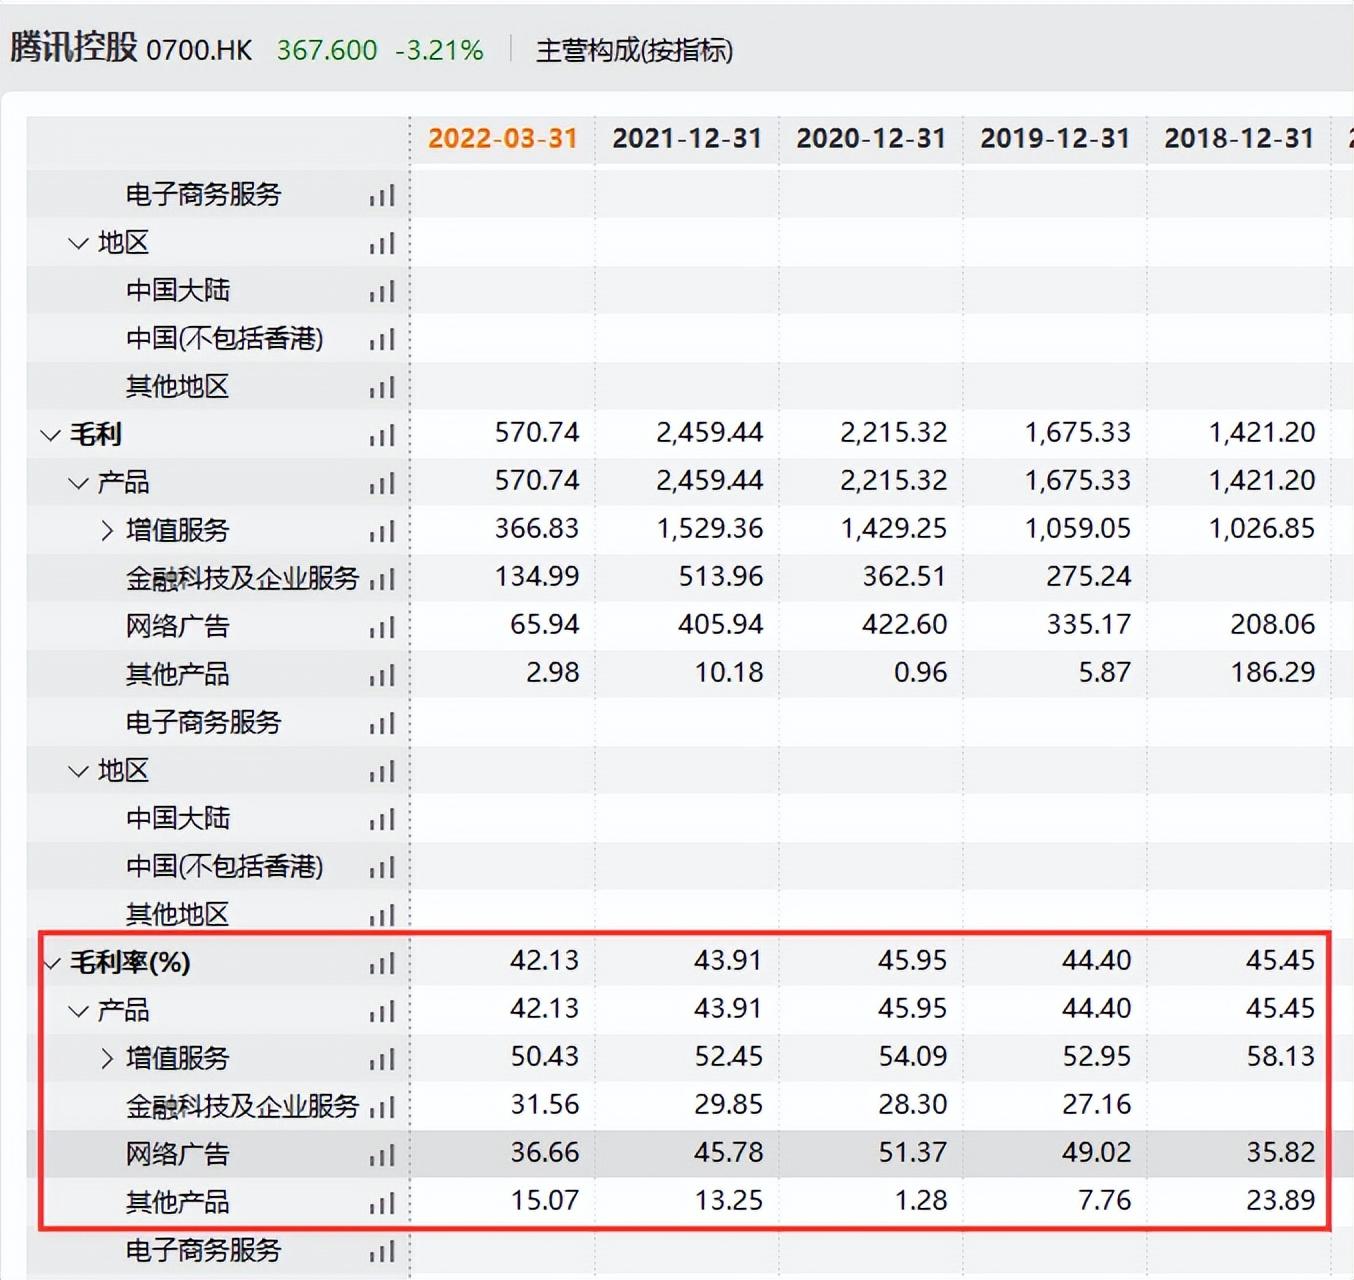Image resolution: width=1354 pixels, height=1280 pixels.
Task: Click chart icon for 增值服务 row showing 50.43
Action: point(382,1059)
